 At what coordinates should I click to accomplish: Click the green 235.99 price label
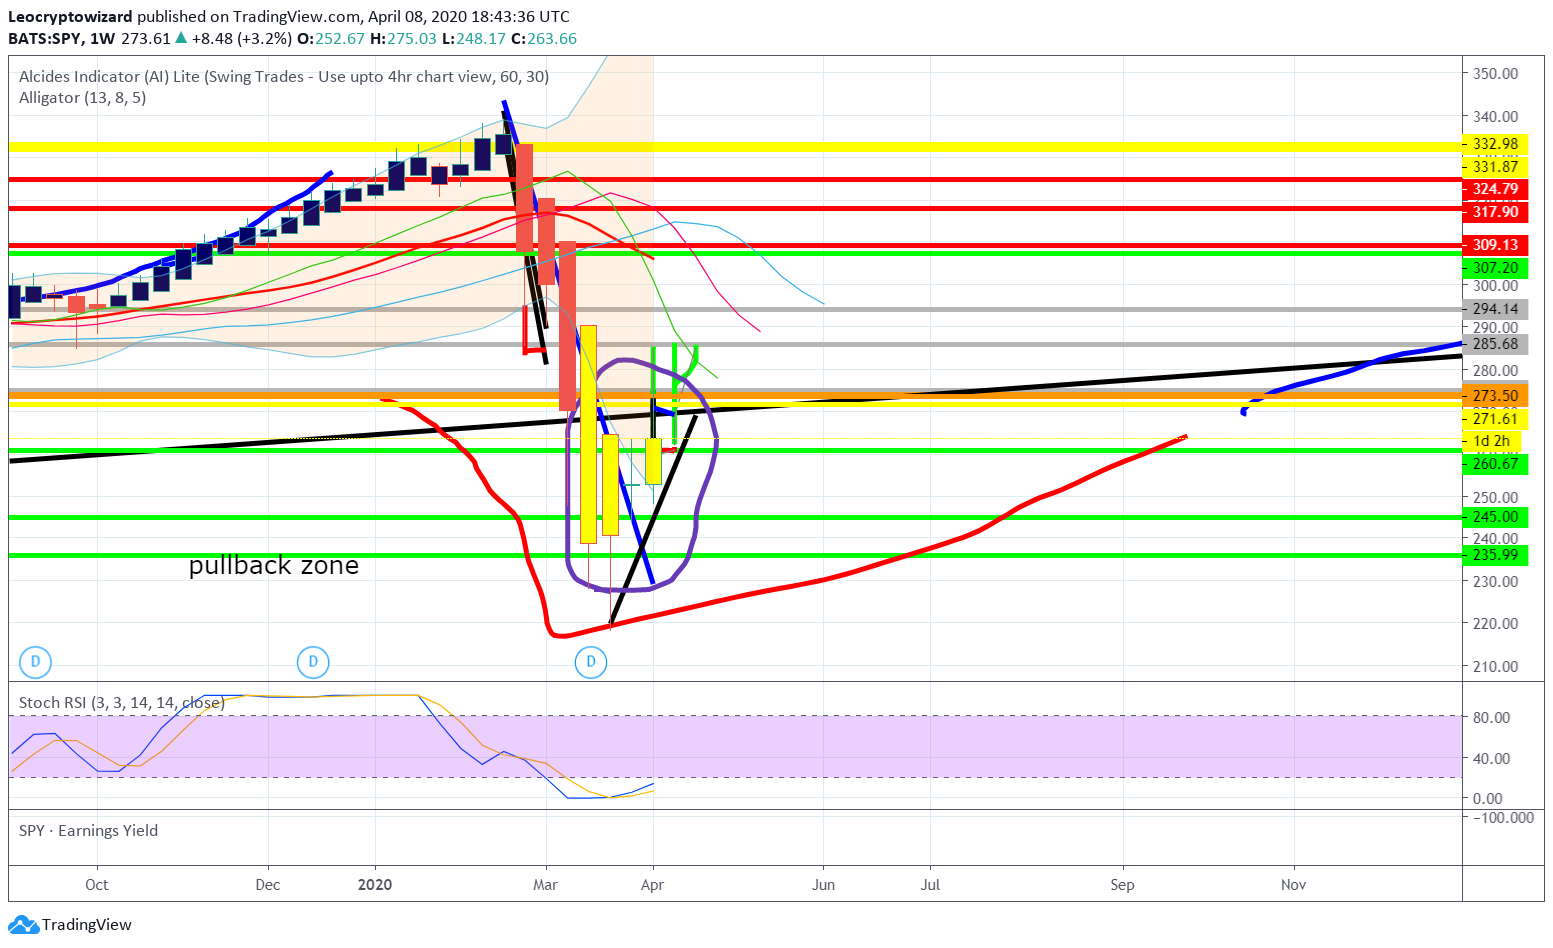click(x=1495, y=555)
